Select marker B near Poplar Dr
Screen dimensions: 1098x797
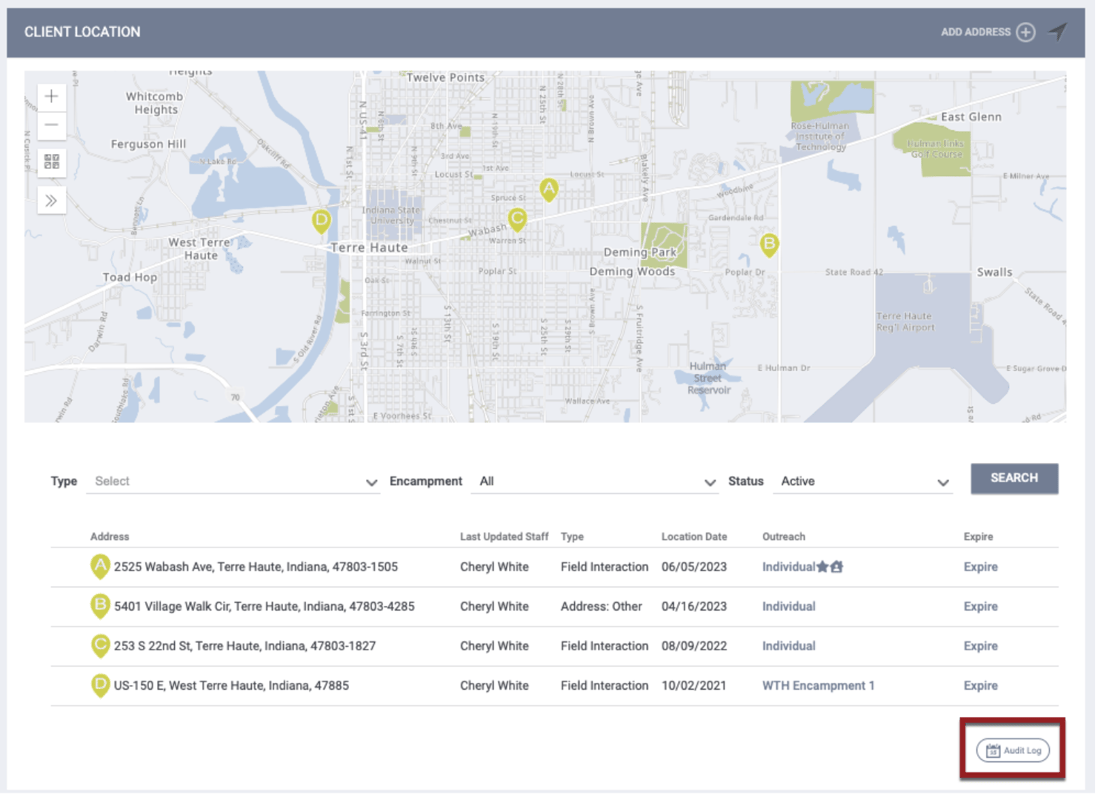770,243
